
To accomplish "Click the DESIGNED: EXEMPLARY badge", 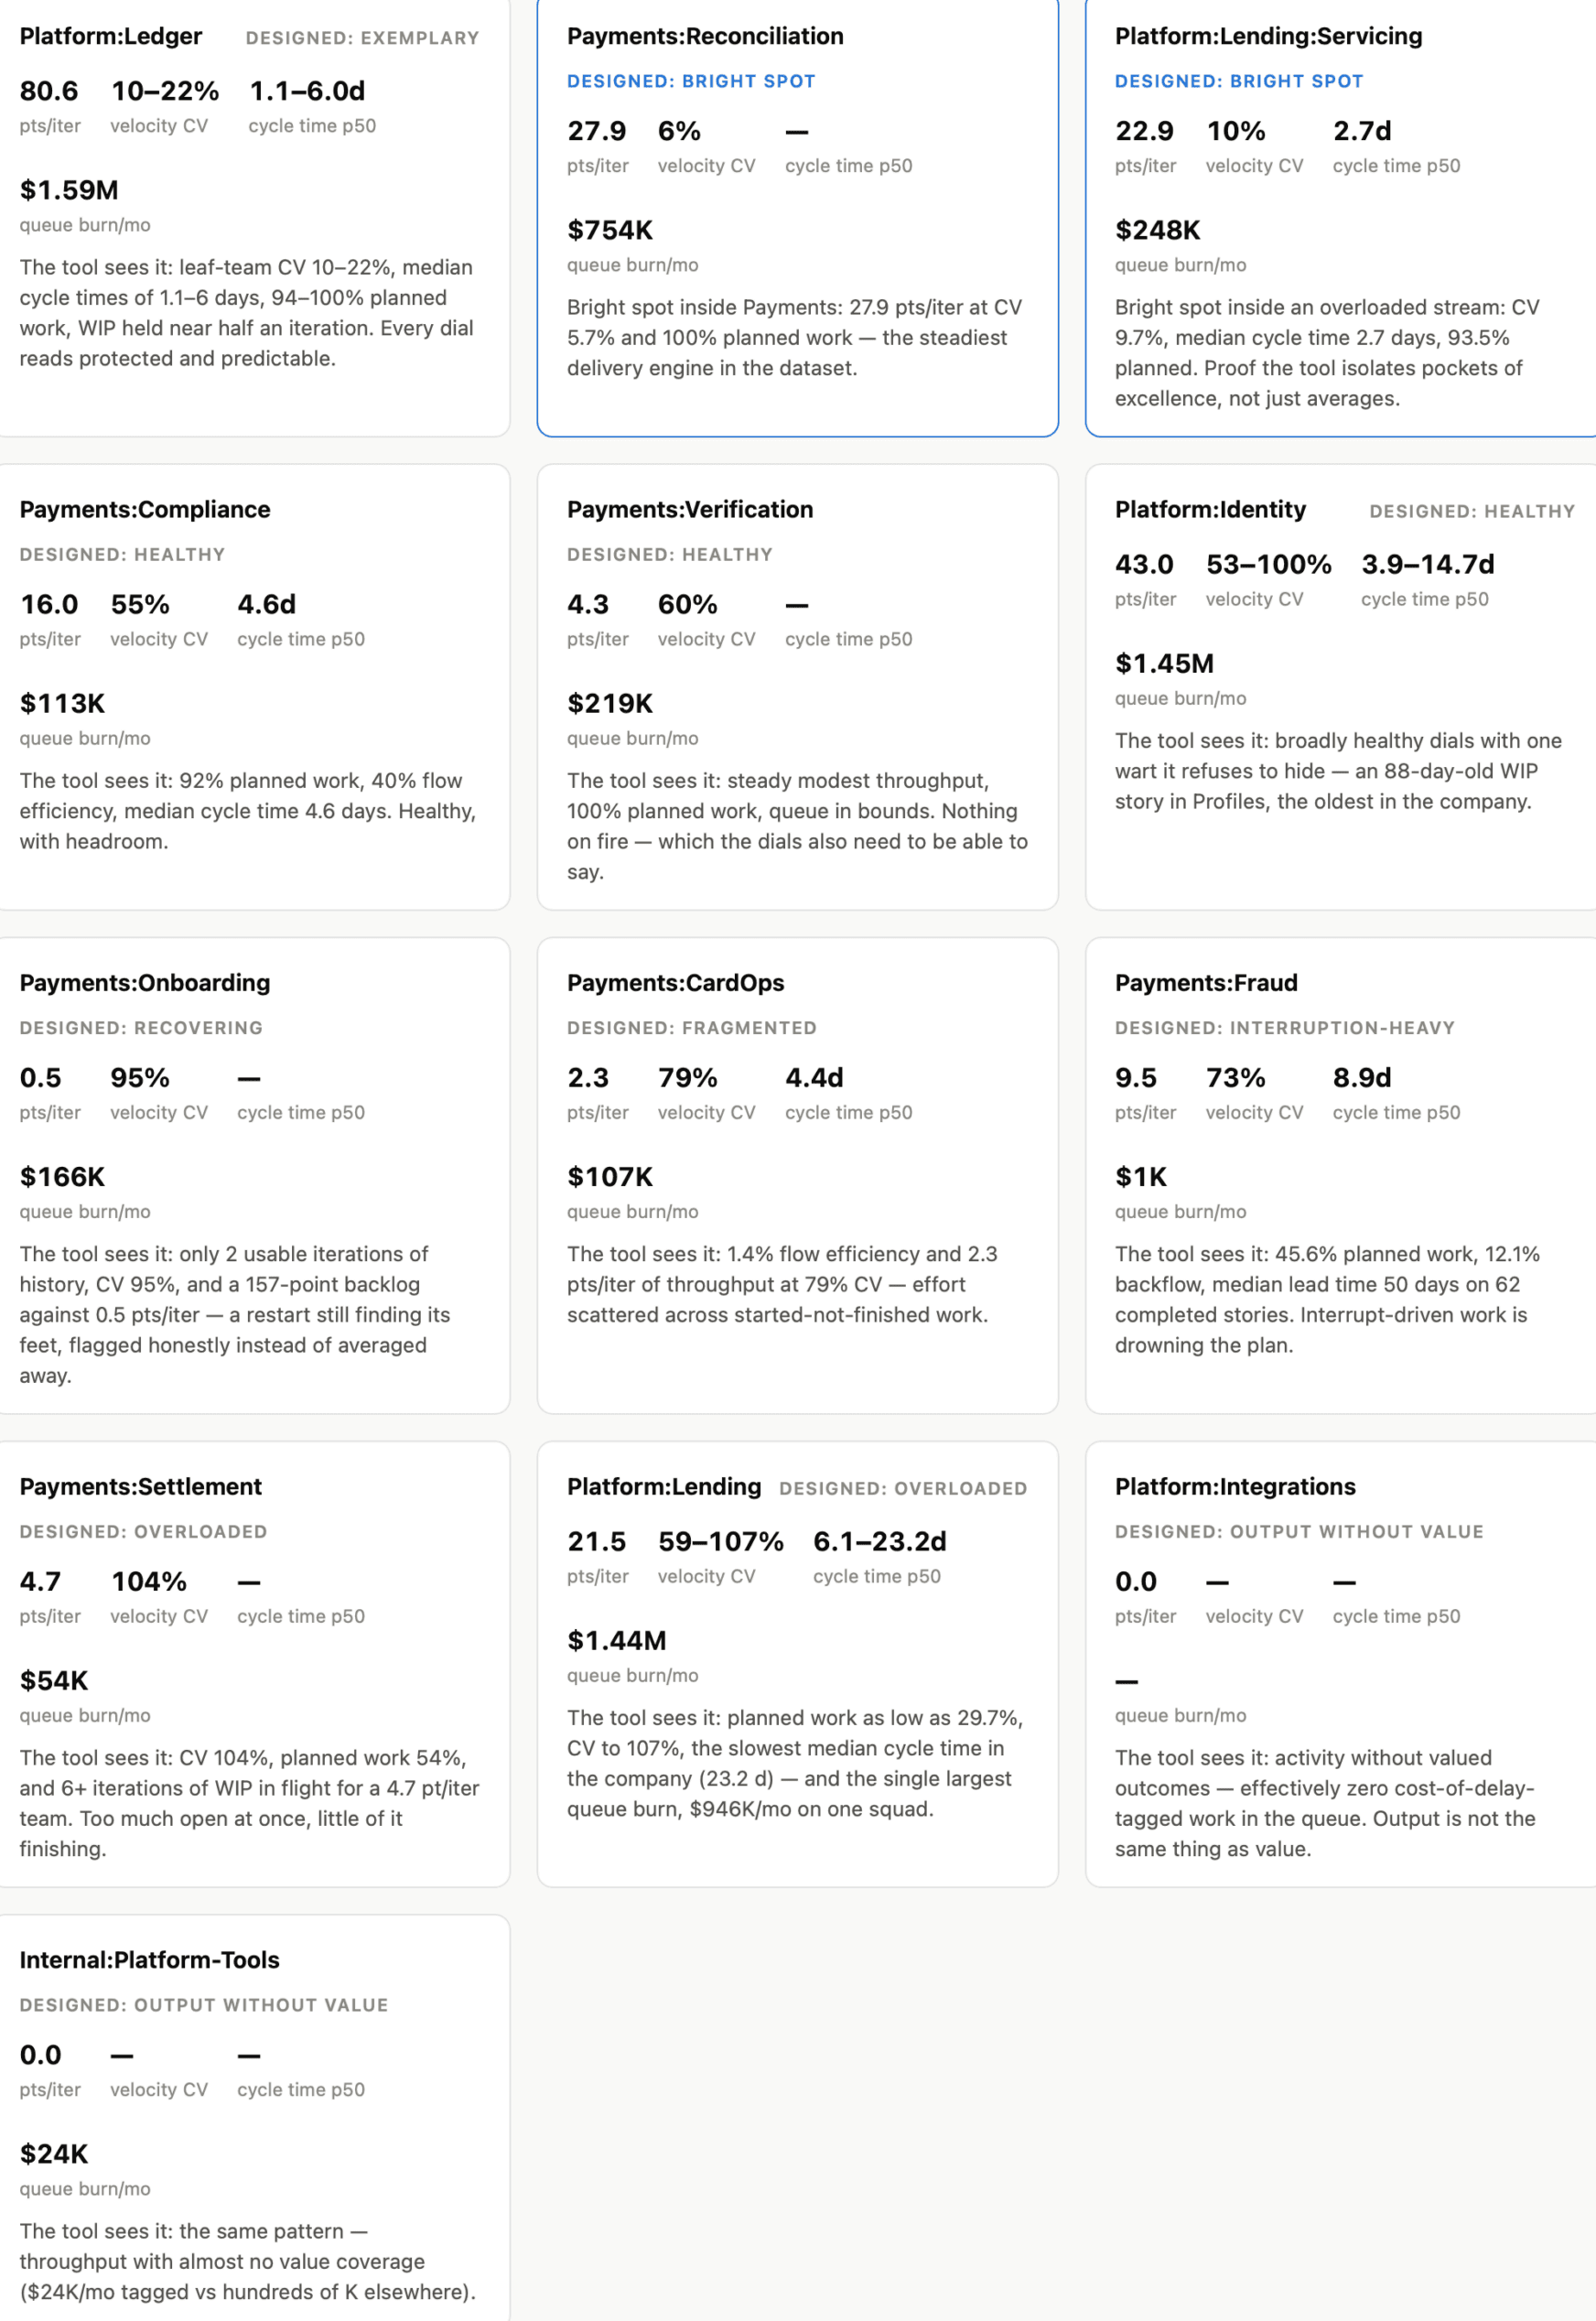I will tap(362, 38).
